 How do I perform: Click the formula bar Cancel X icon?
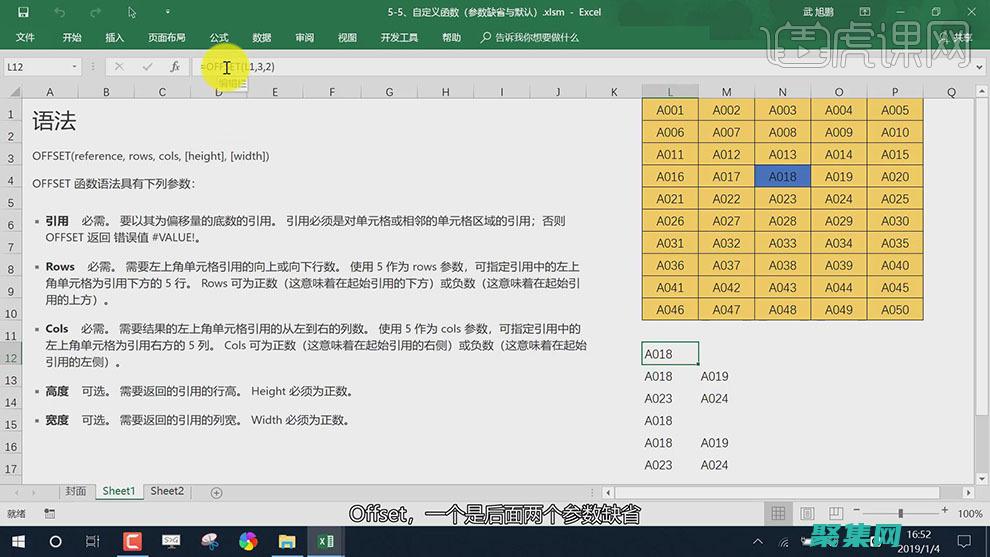pos(119,66)
